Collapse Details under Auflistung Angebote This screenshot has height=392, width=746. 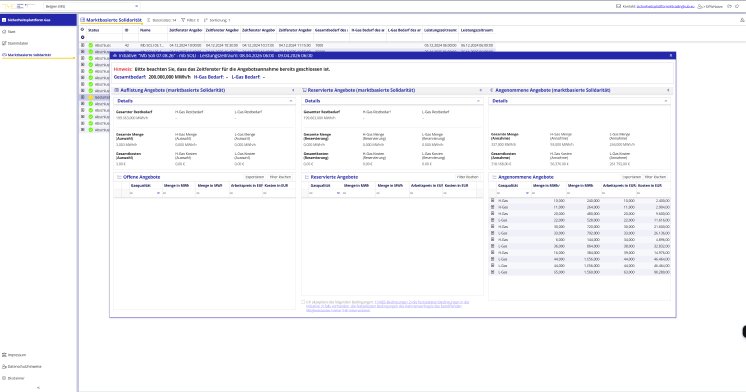click(x=291, y=101)
